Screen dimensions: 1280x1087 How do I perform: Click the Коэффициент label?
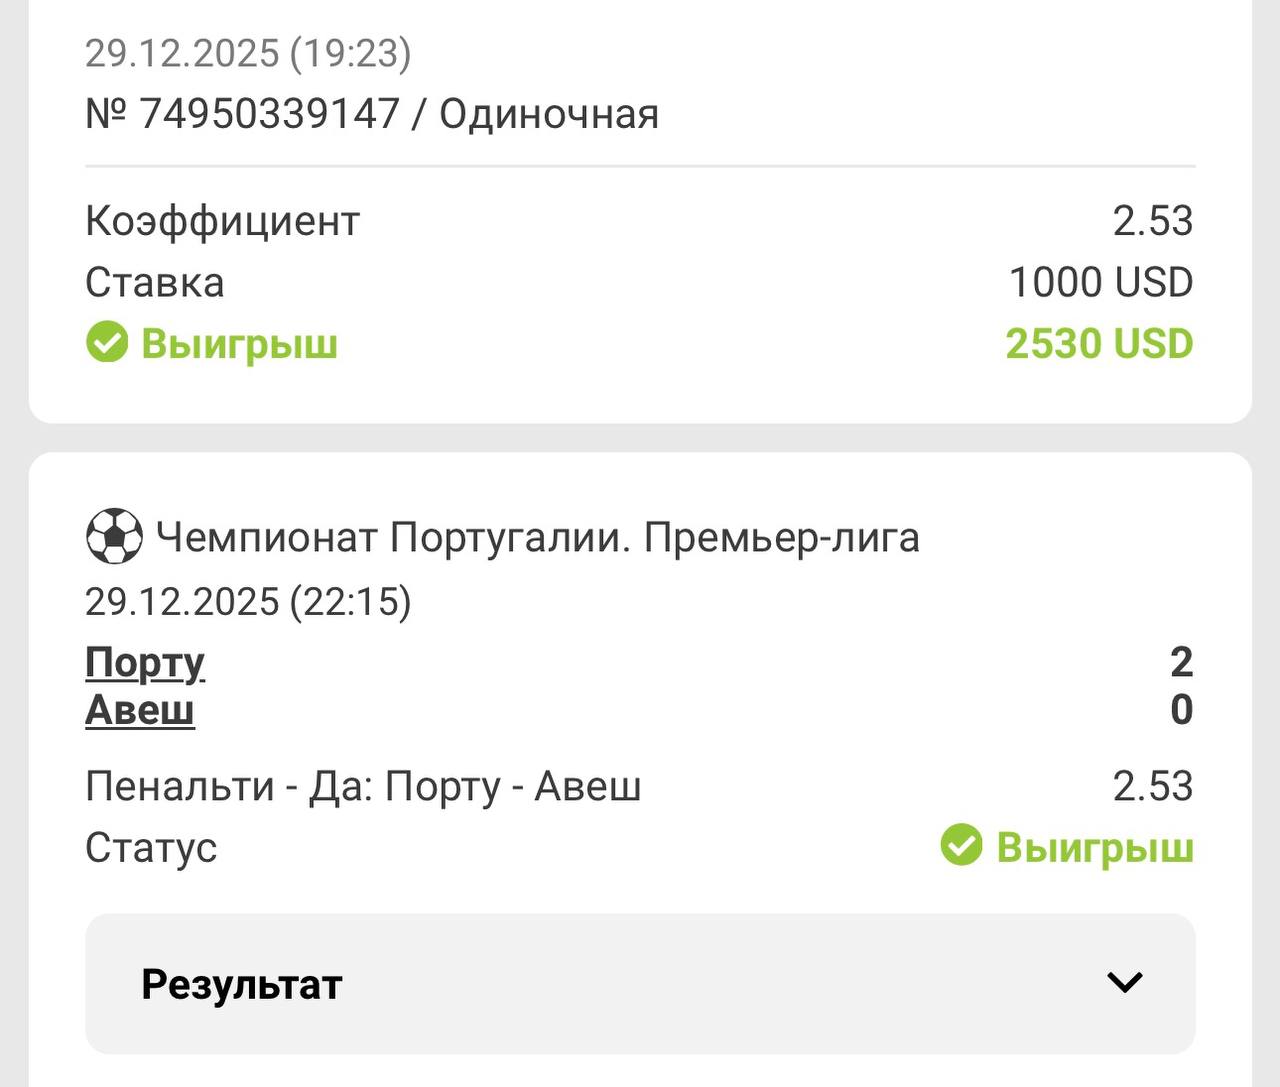[x=222, y=221]
